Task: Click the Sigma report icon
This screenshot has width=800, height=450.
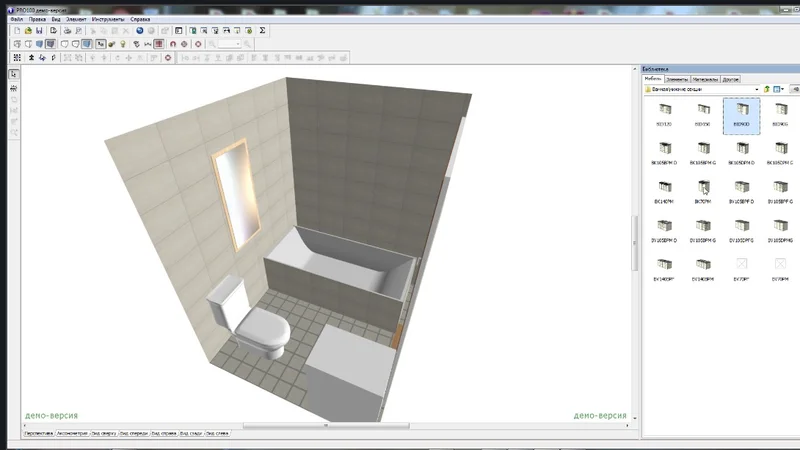Action: click(x=262, y=31)
